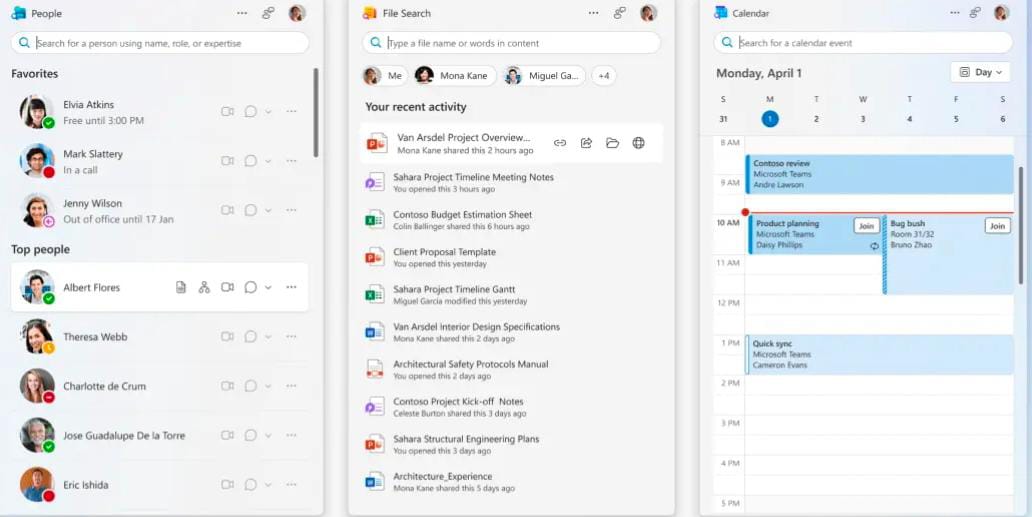1032x517 pixels.
Task: Show the +4 more people filter
Action: click(604, 76)
